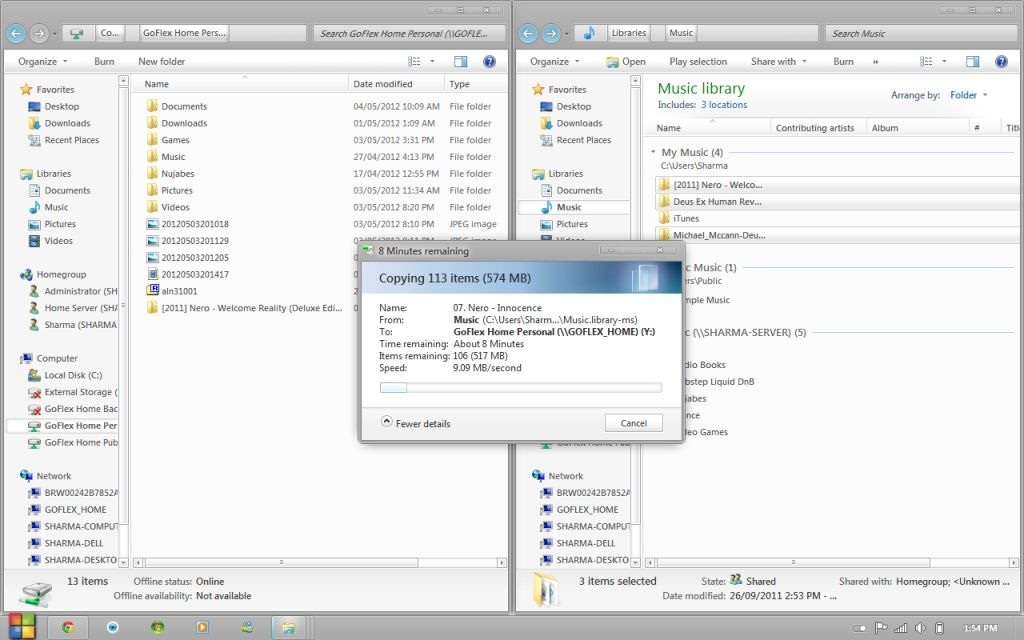Collapse the My Music (4) group
The width and height of the screenshot is (1024, 640).
652,152
